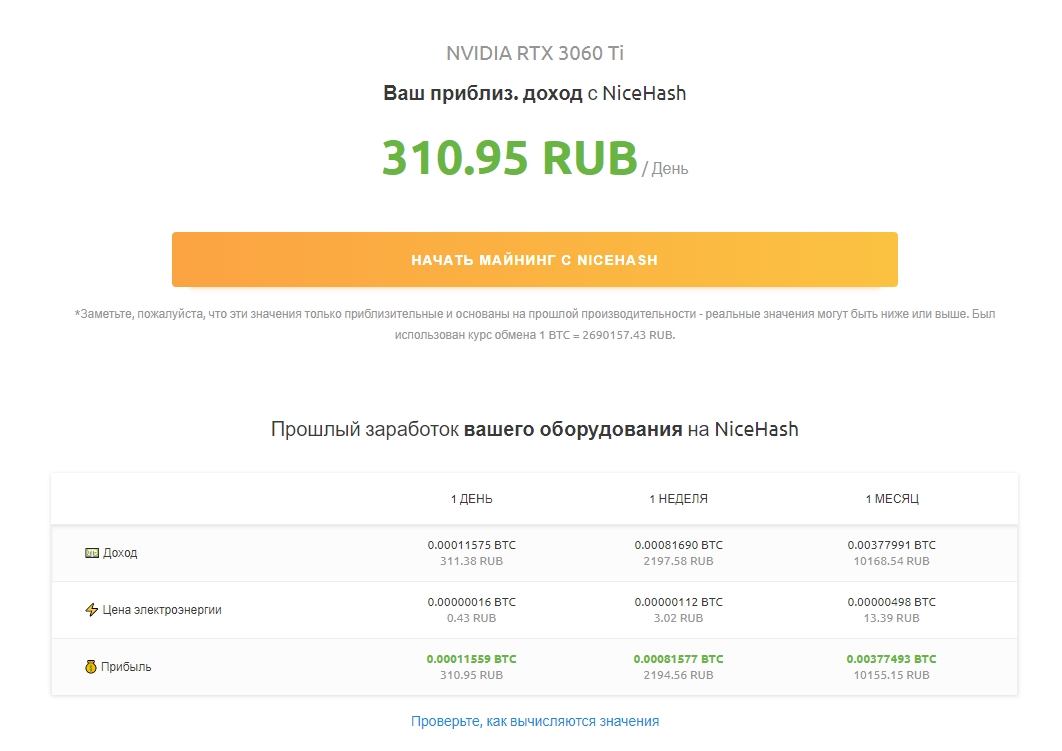Click the / День label after the income
This screenshot has height=751, width=1062.
point(665,169)
